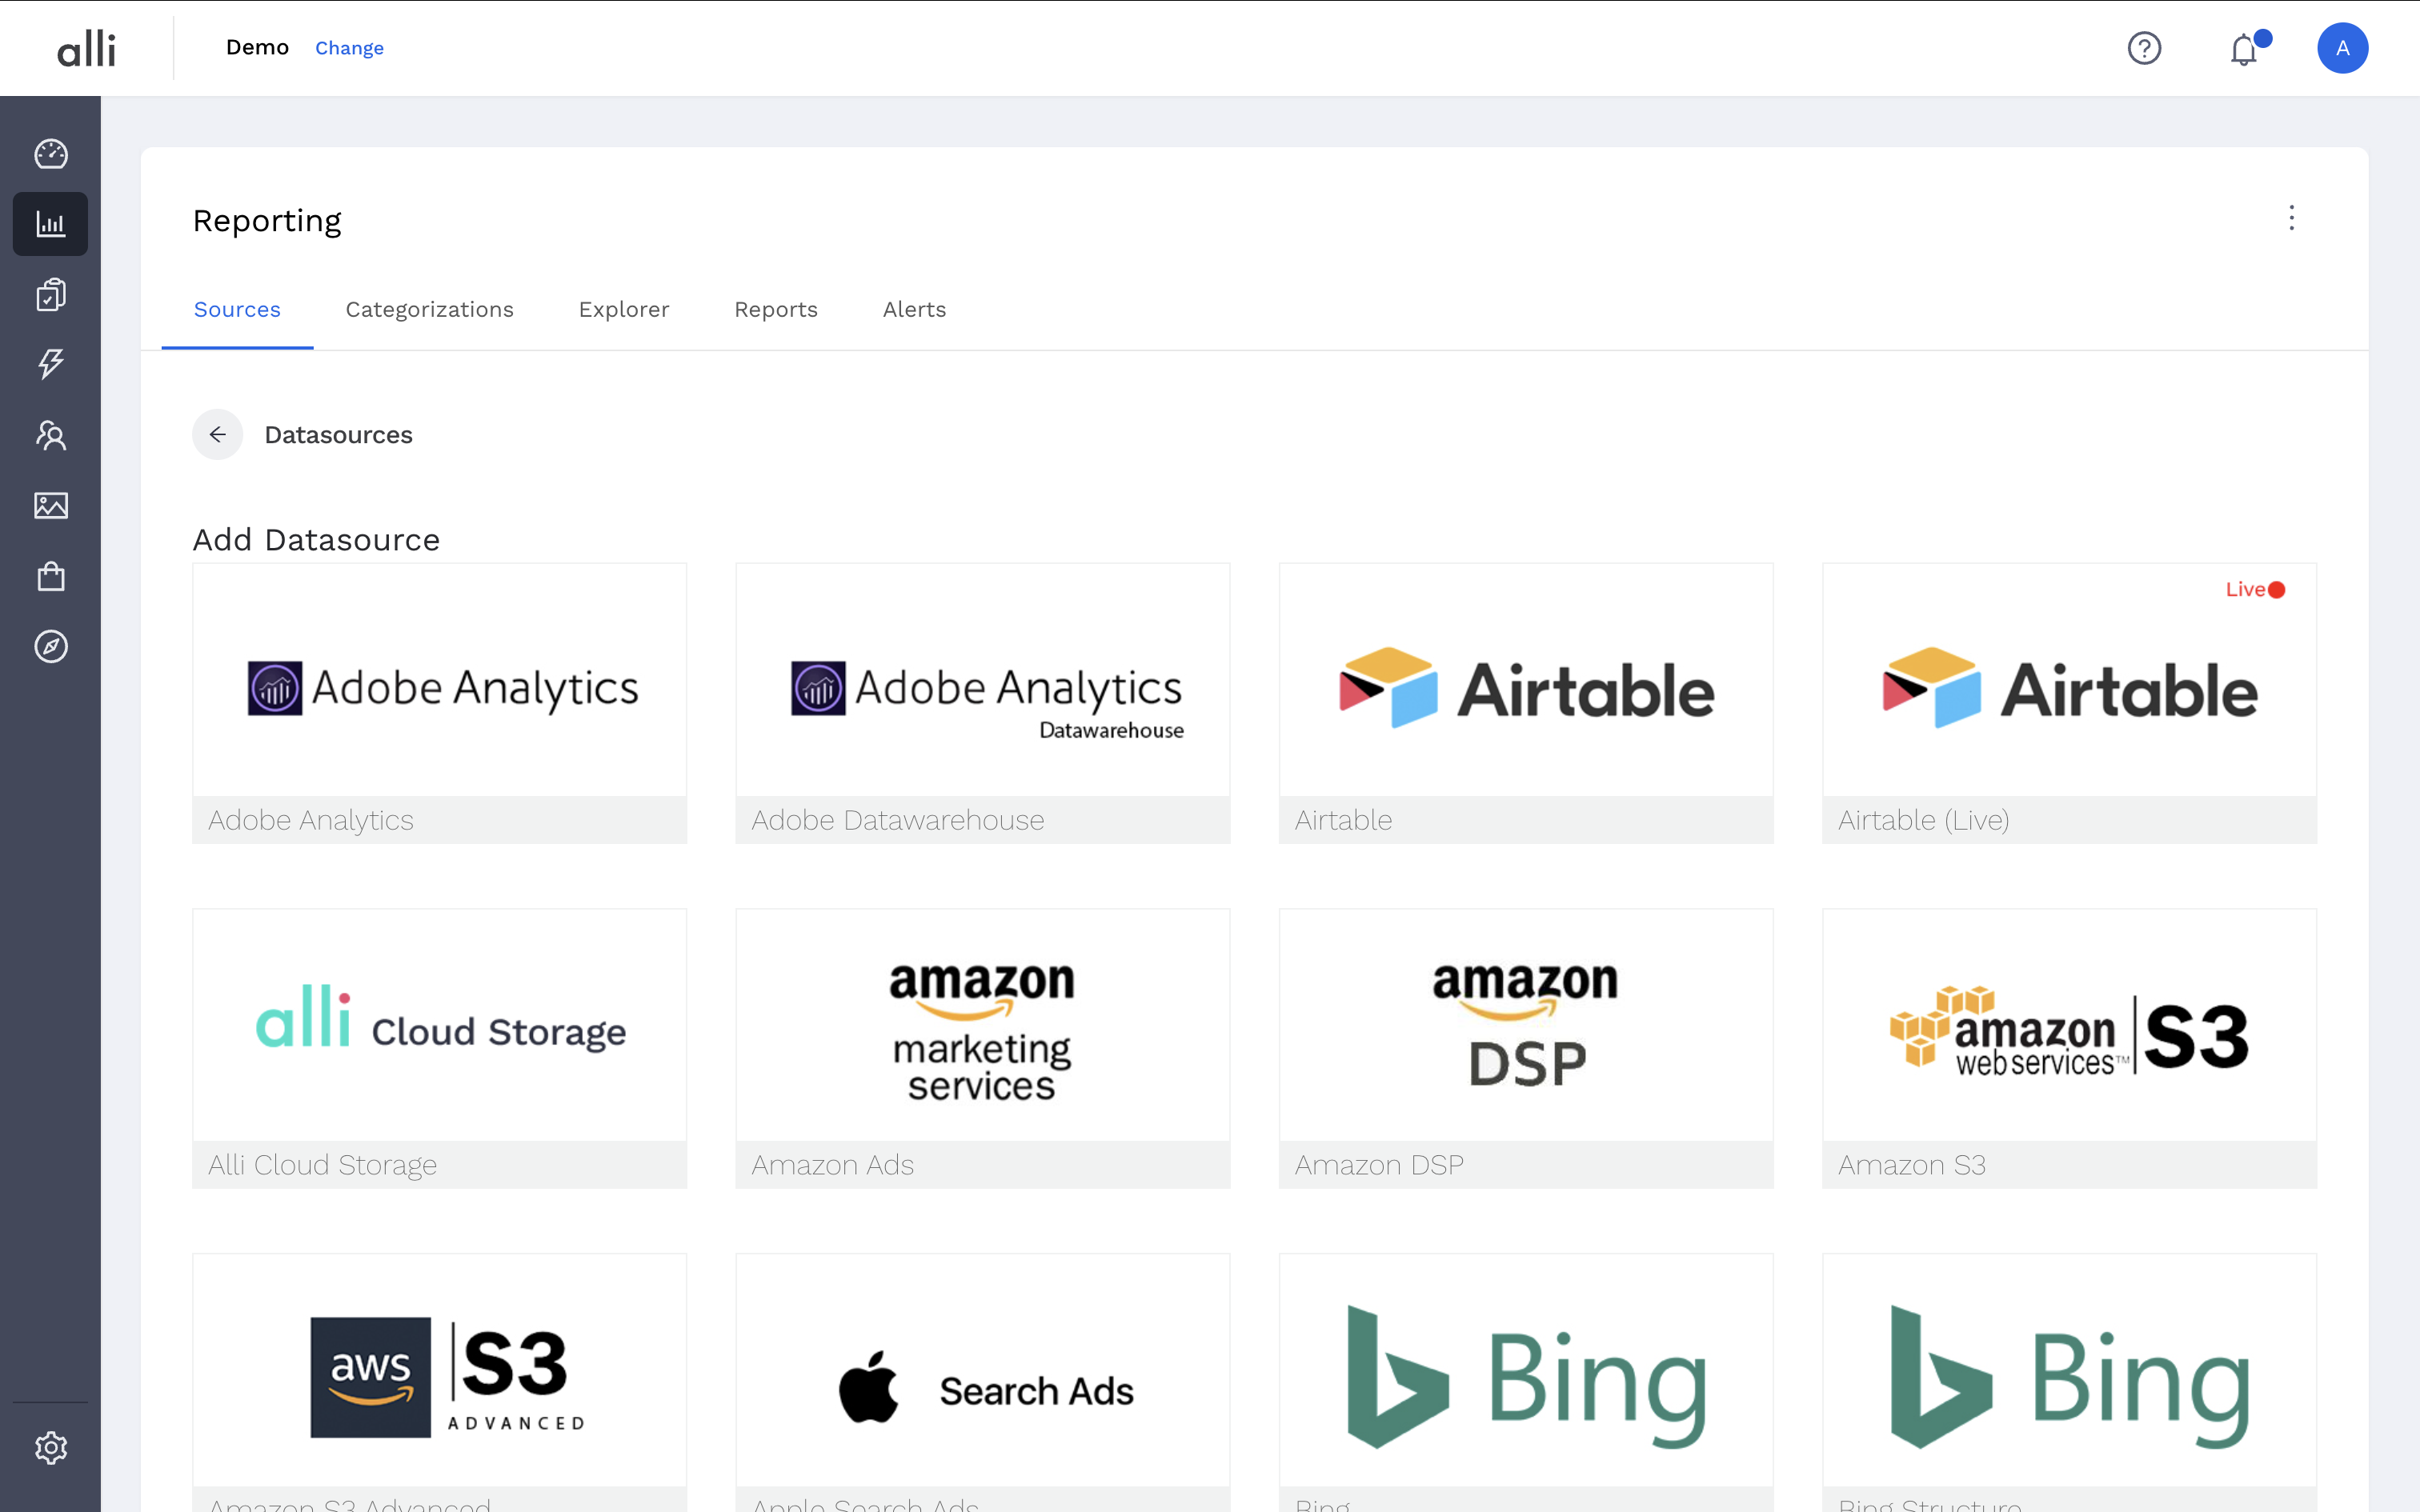
Task: Click the shopping bag sidebar icon
Action: [51, 576]
